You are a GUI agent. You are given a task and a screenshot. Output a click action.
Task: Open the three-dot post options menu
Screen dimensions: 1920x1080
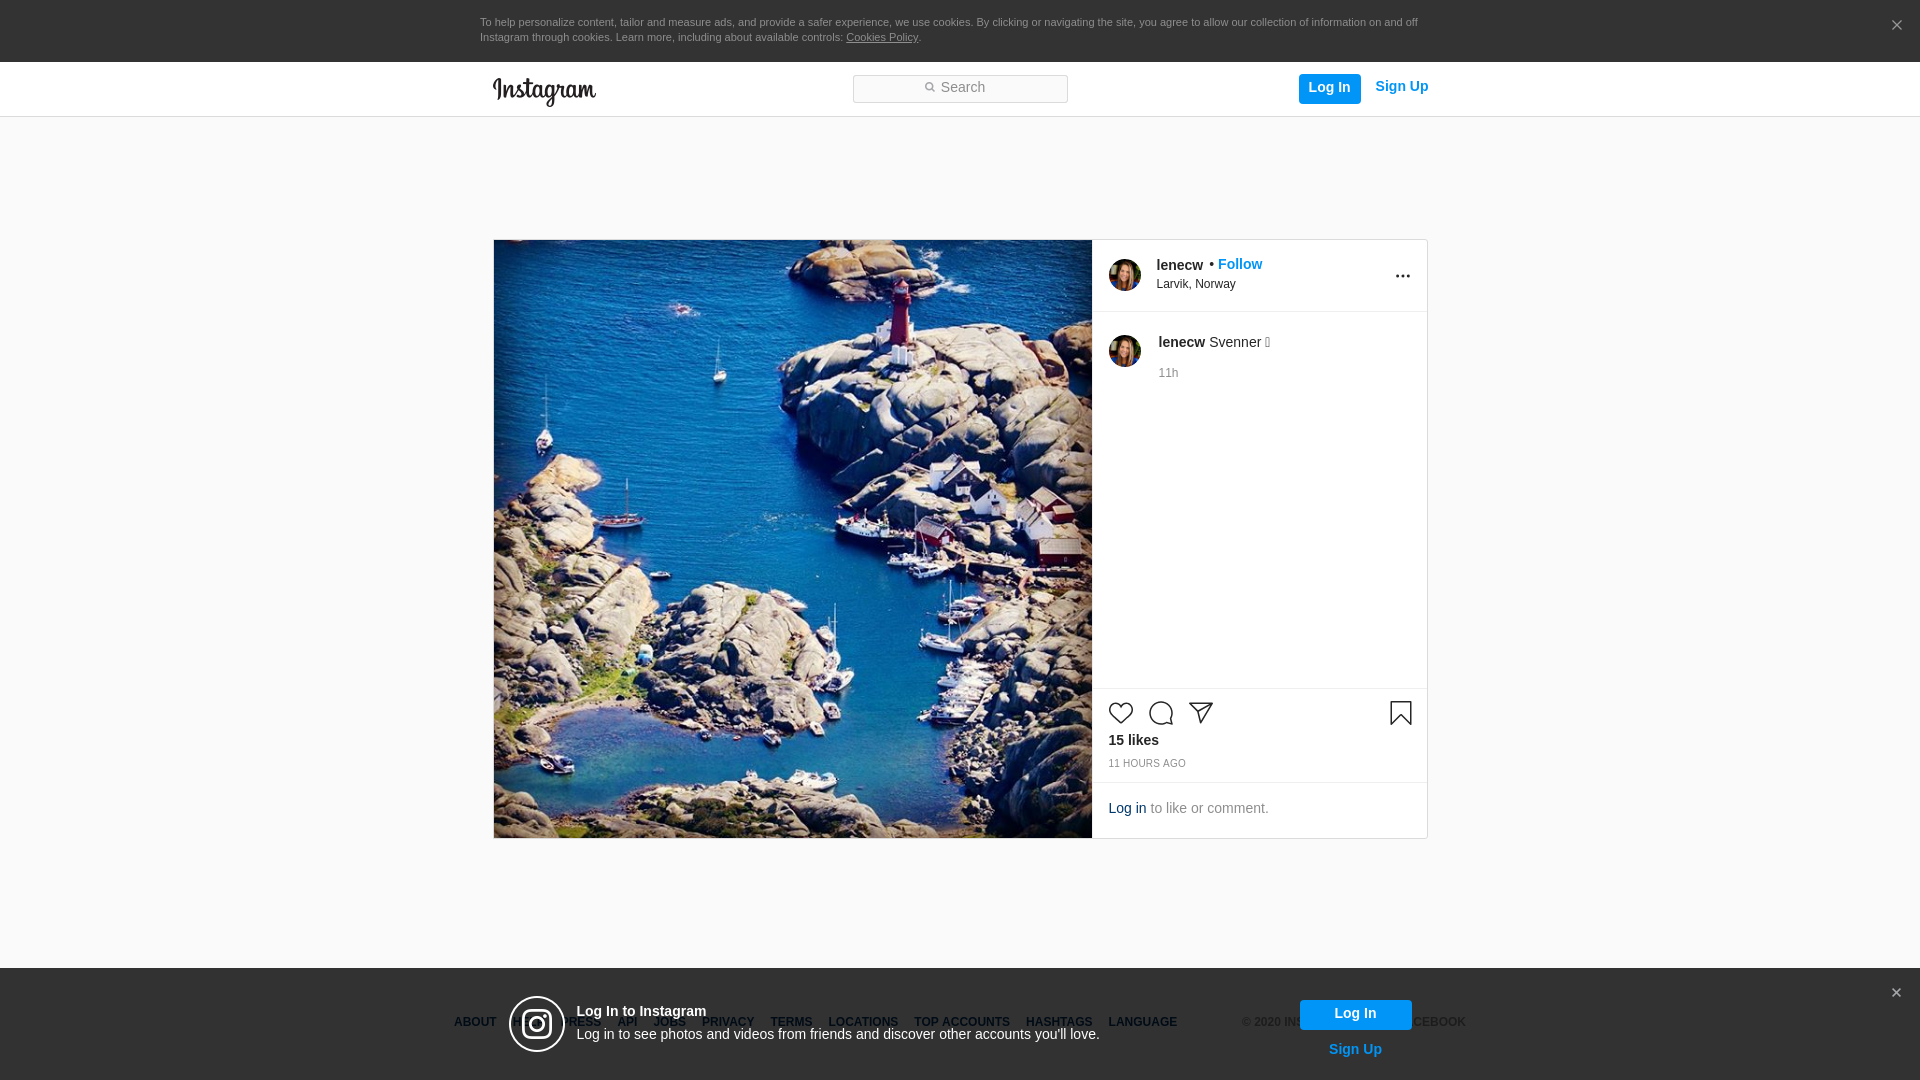pyautogui.click(x=1403, y=276)
